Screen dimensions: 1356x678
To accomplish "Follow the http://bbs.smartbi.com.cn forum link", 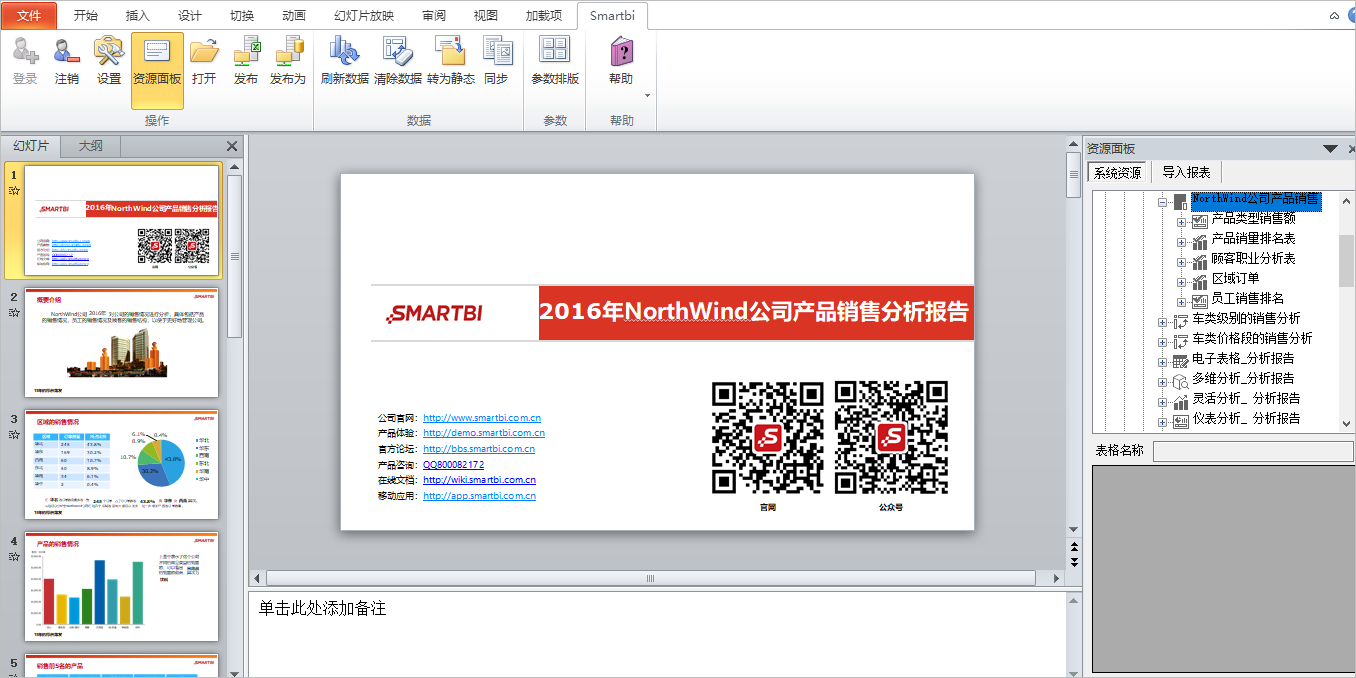I will click(x=479, y=449).
